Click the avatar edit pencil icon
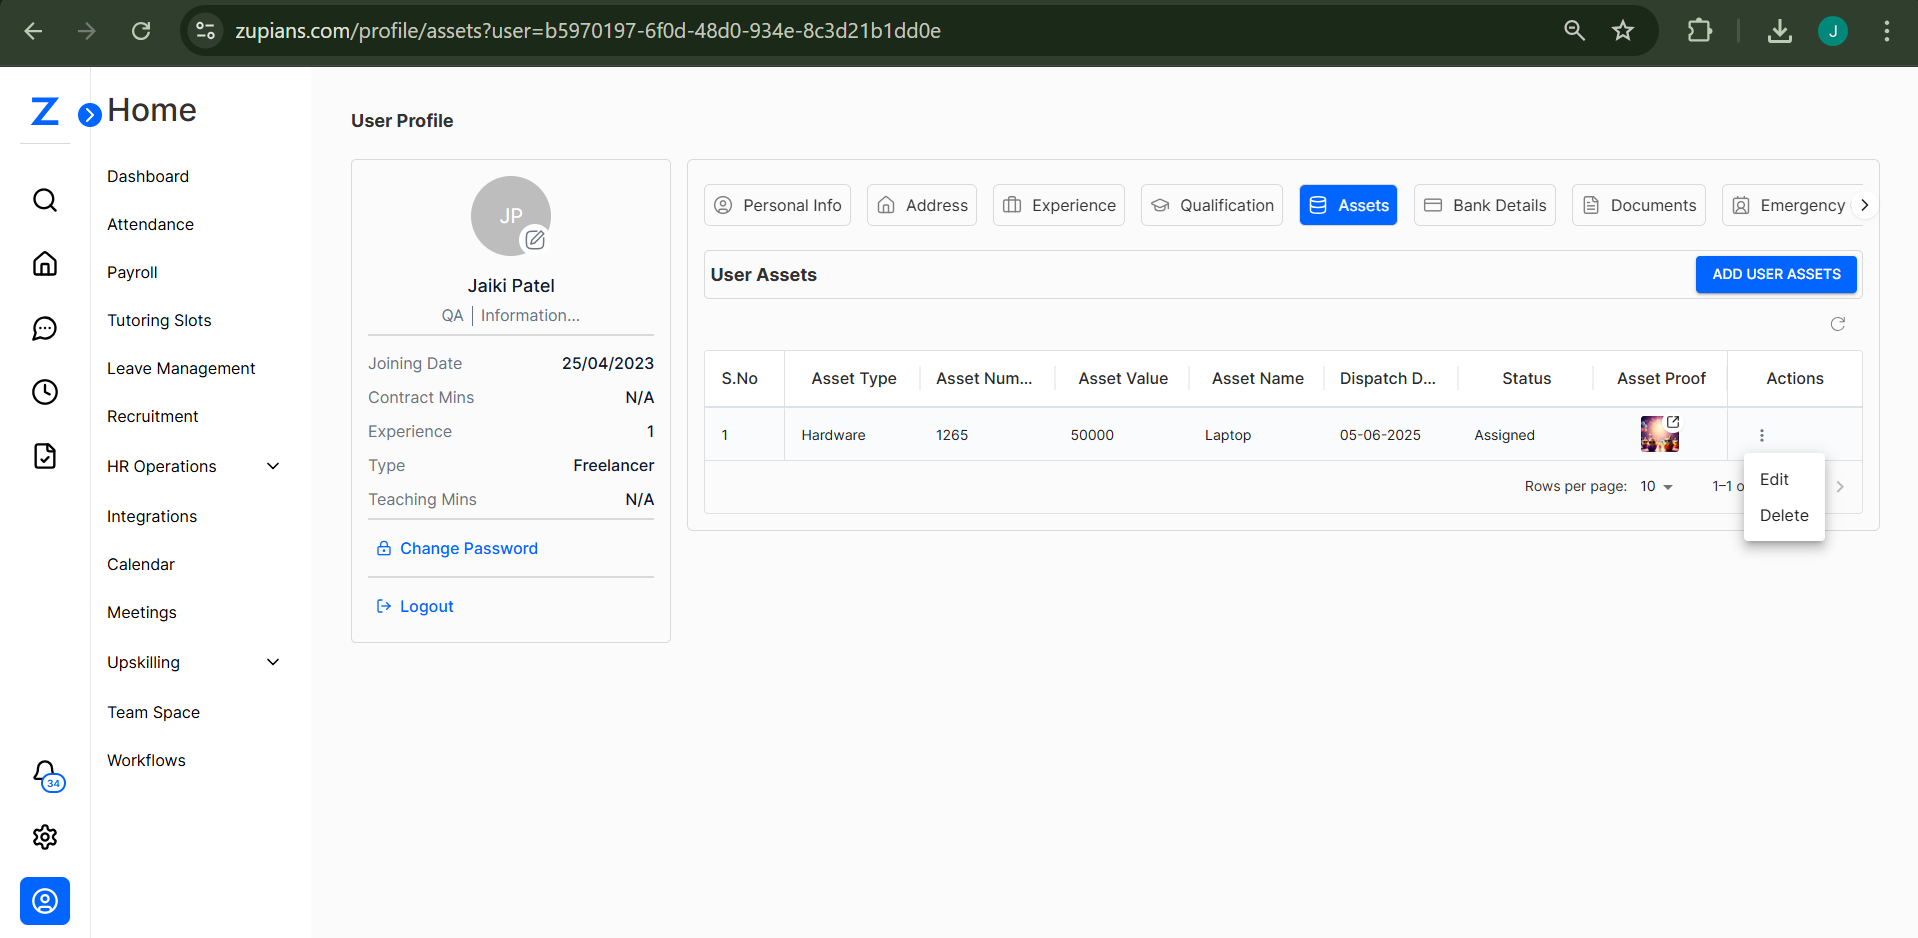 pos(535,240)
